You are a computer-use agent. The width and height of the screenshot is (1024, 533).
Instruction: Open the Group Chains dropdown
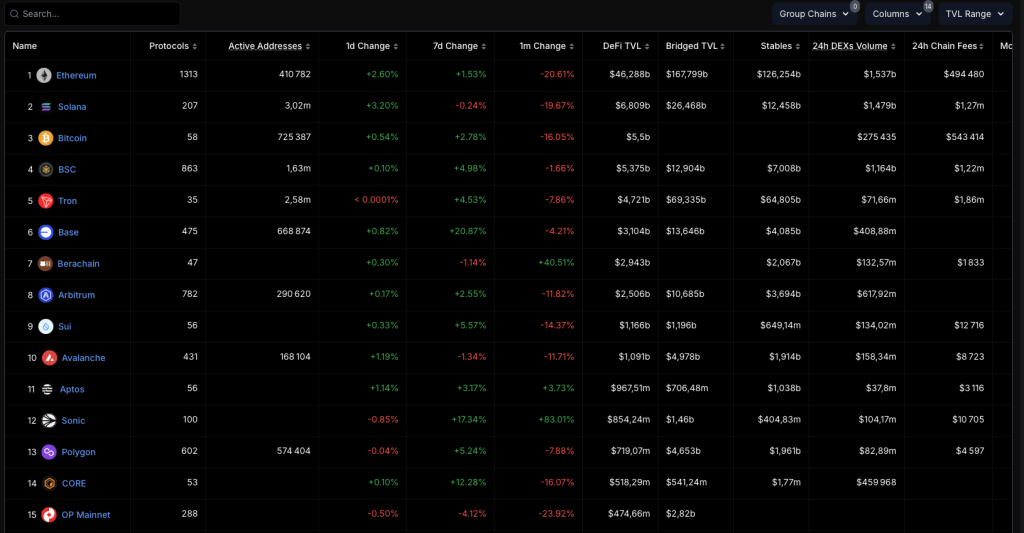point(814,14)
